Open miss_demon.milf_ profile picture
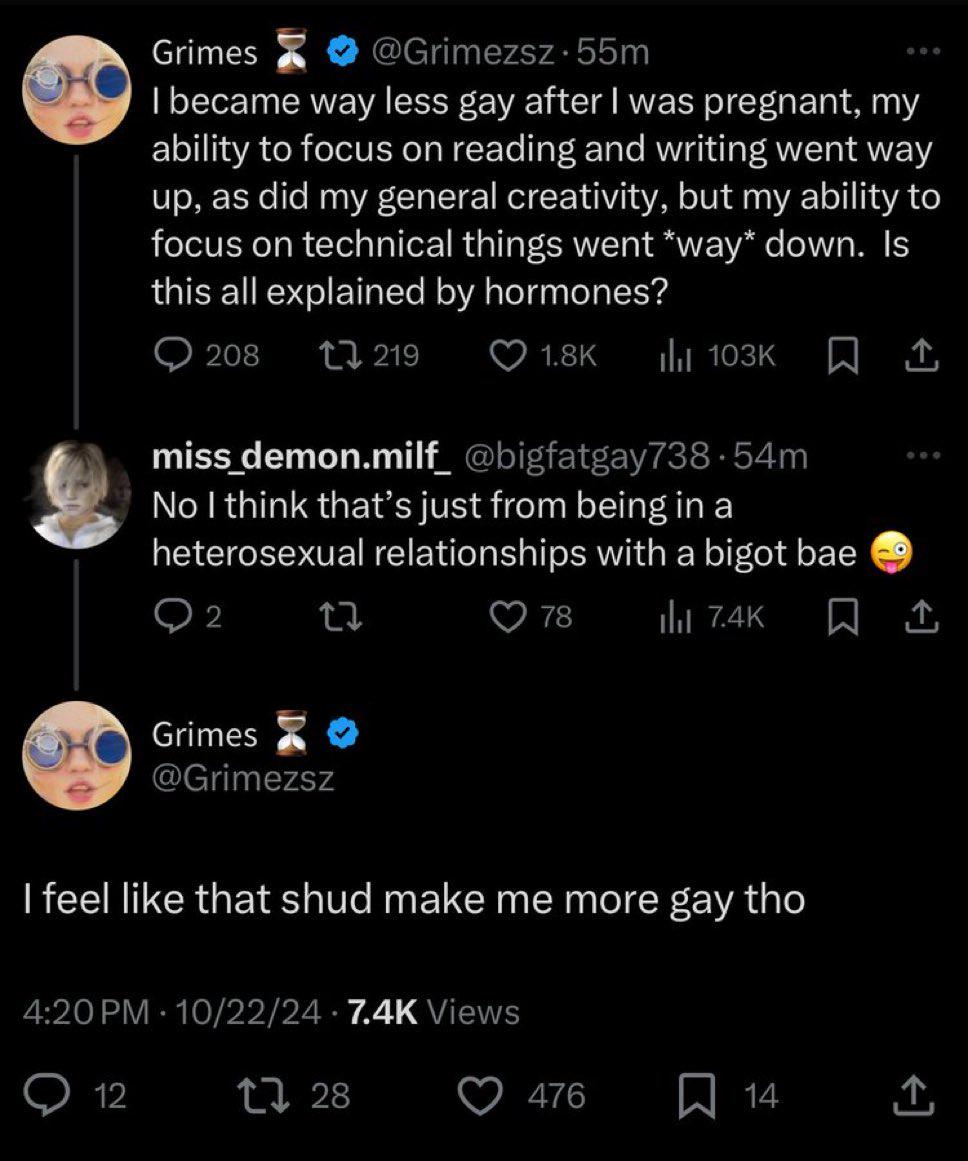 tap(78, 494)
